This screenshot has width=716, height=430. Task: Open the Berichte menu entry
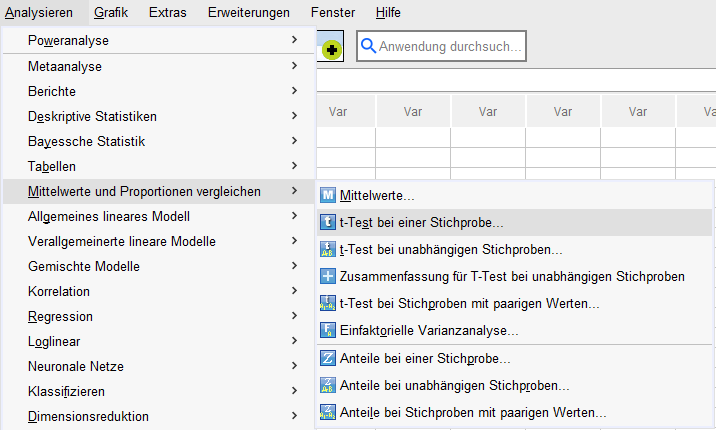[x=158, y=91]
